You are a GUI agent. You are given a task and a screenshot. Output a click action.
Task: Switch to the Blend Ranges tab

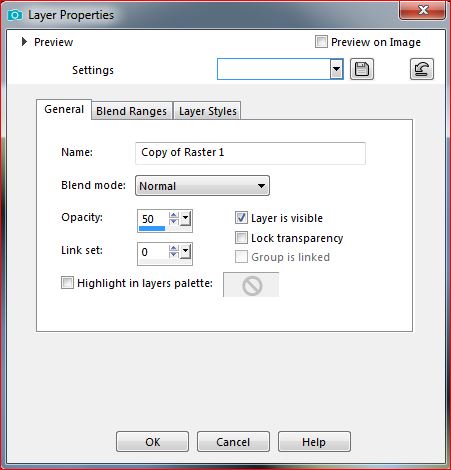(x=131, y=111)
